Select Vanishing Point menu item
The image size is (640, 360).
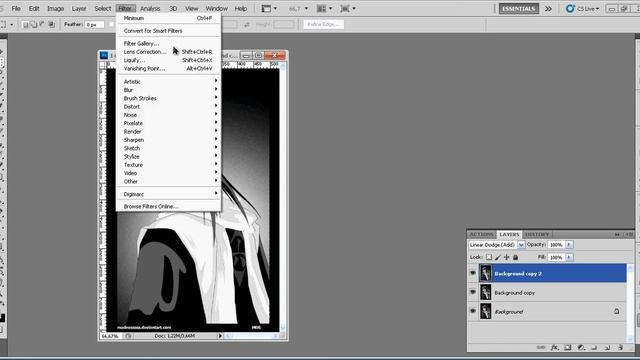(169, 69)
